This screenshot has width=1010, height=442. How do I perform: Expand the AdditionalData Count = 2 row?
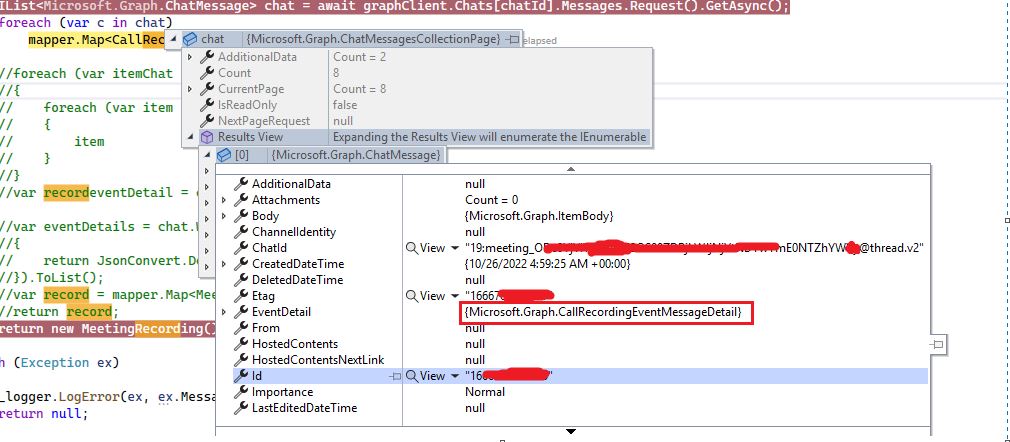pyautogui.click(x=190, y=57)
